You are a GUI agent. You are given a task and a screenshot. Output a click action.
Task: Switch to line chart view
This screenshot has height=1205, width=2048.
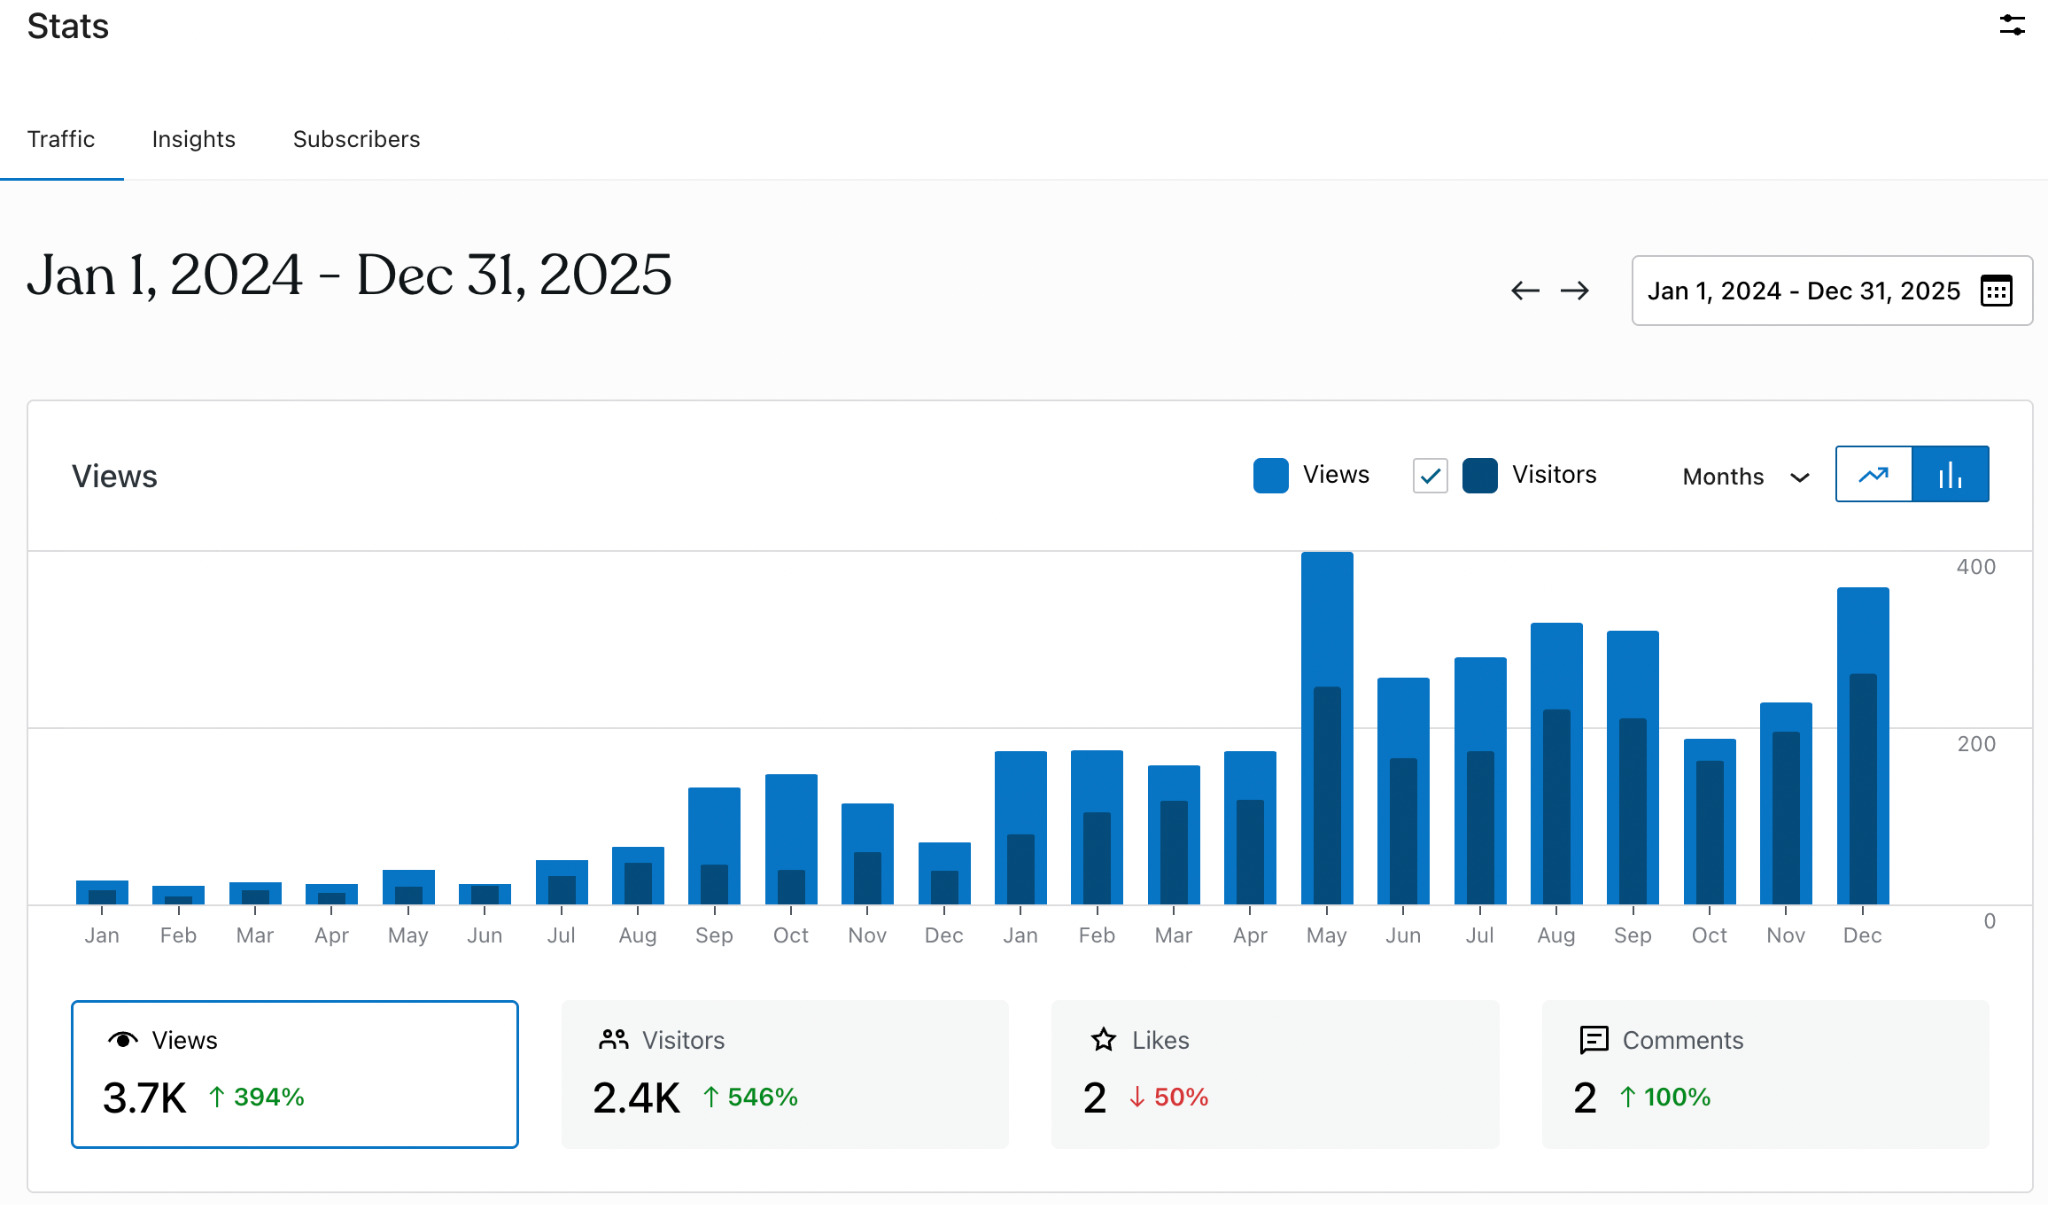pos(1873,474)
